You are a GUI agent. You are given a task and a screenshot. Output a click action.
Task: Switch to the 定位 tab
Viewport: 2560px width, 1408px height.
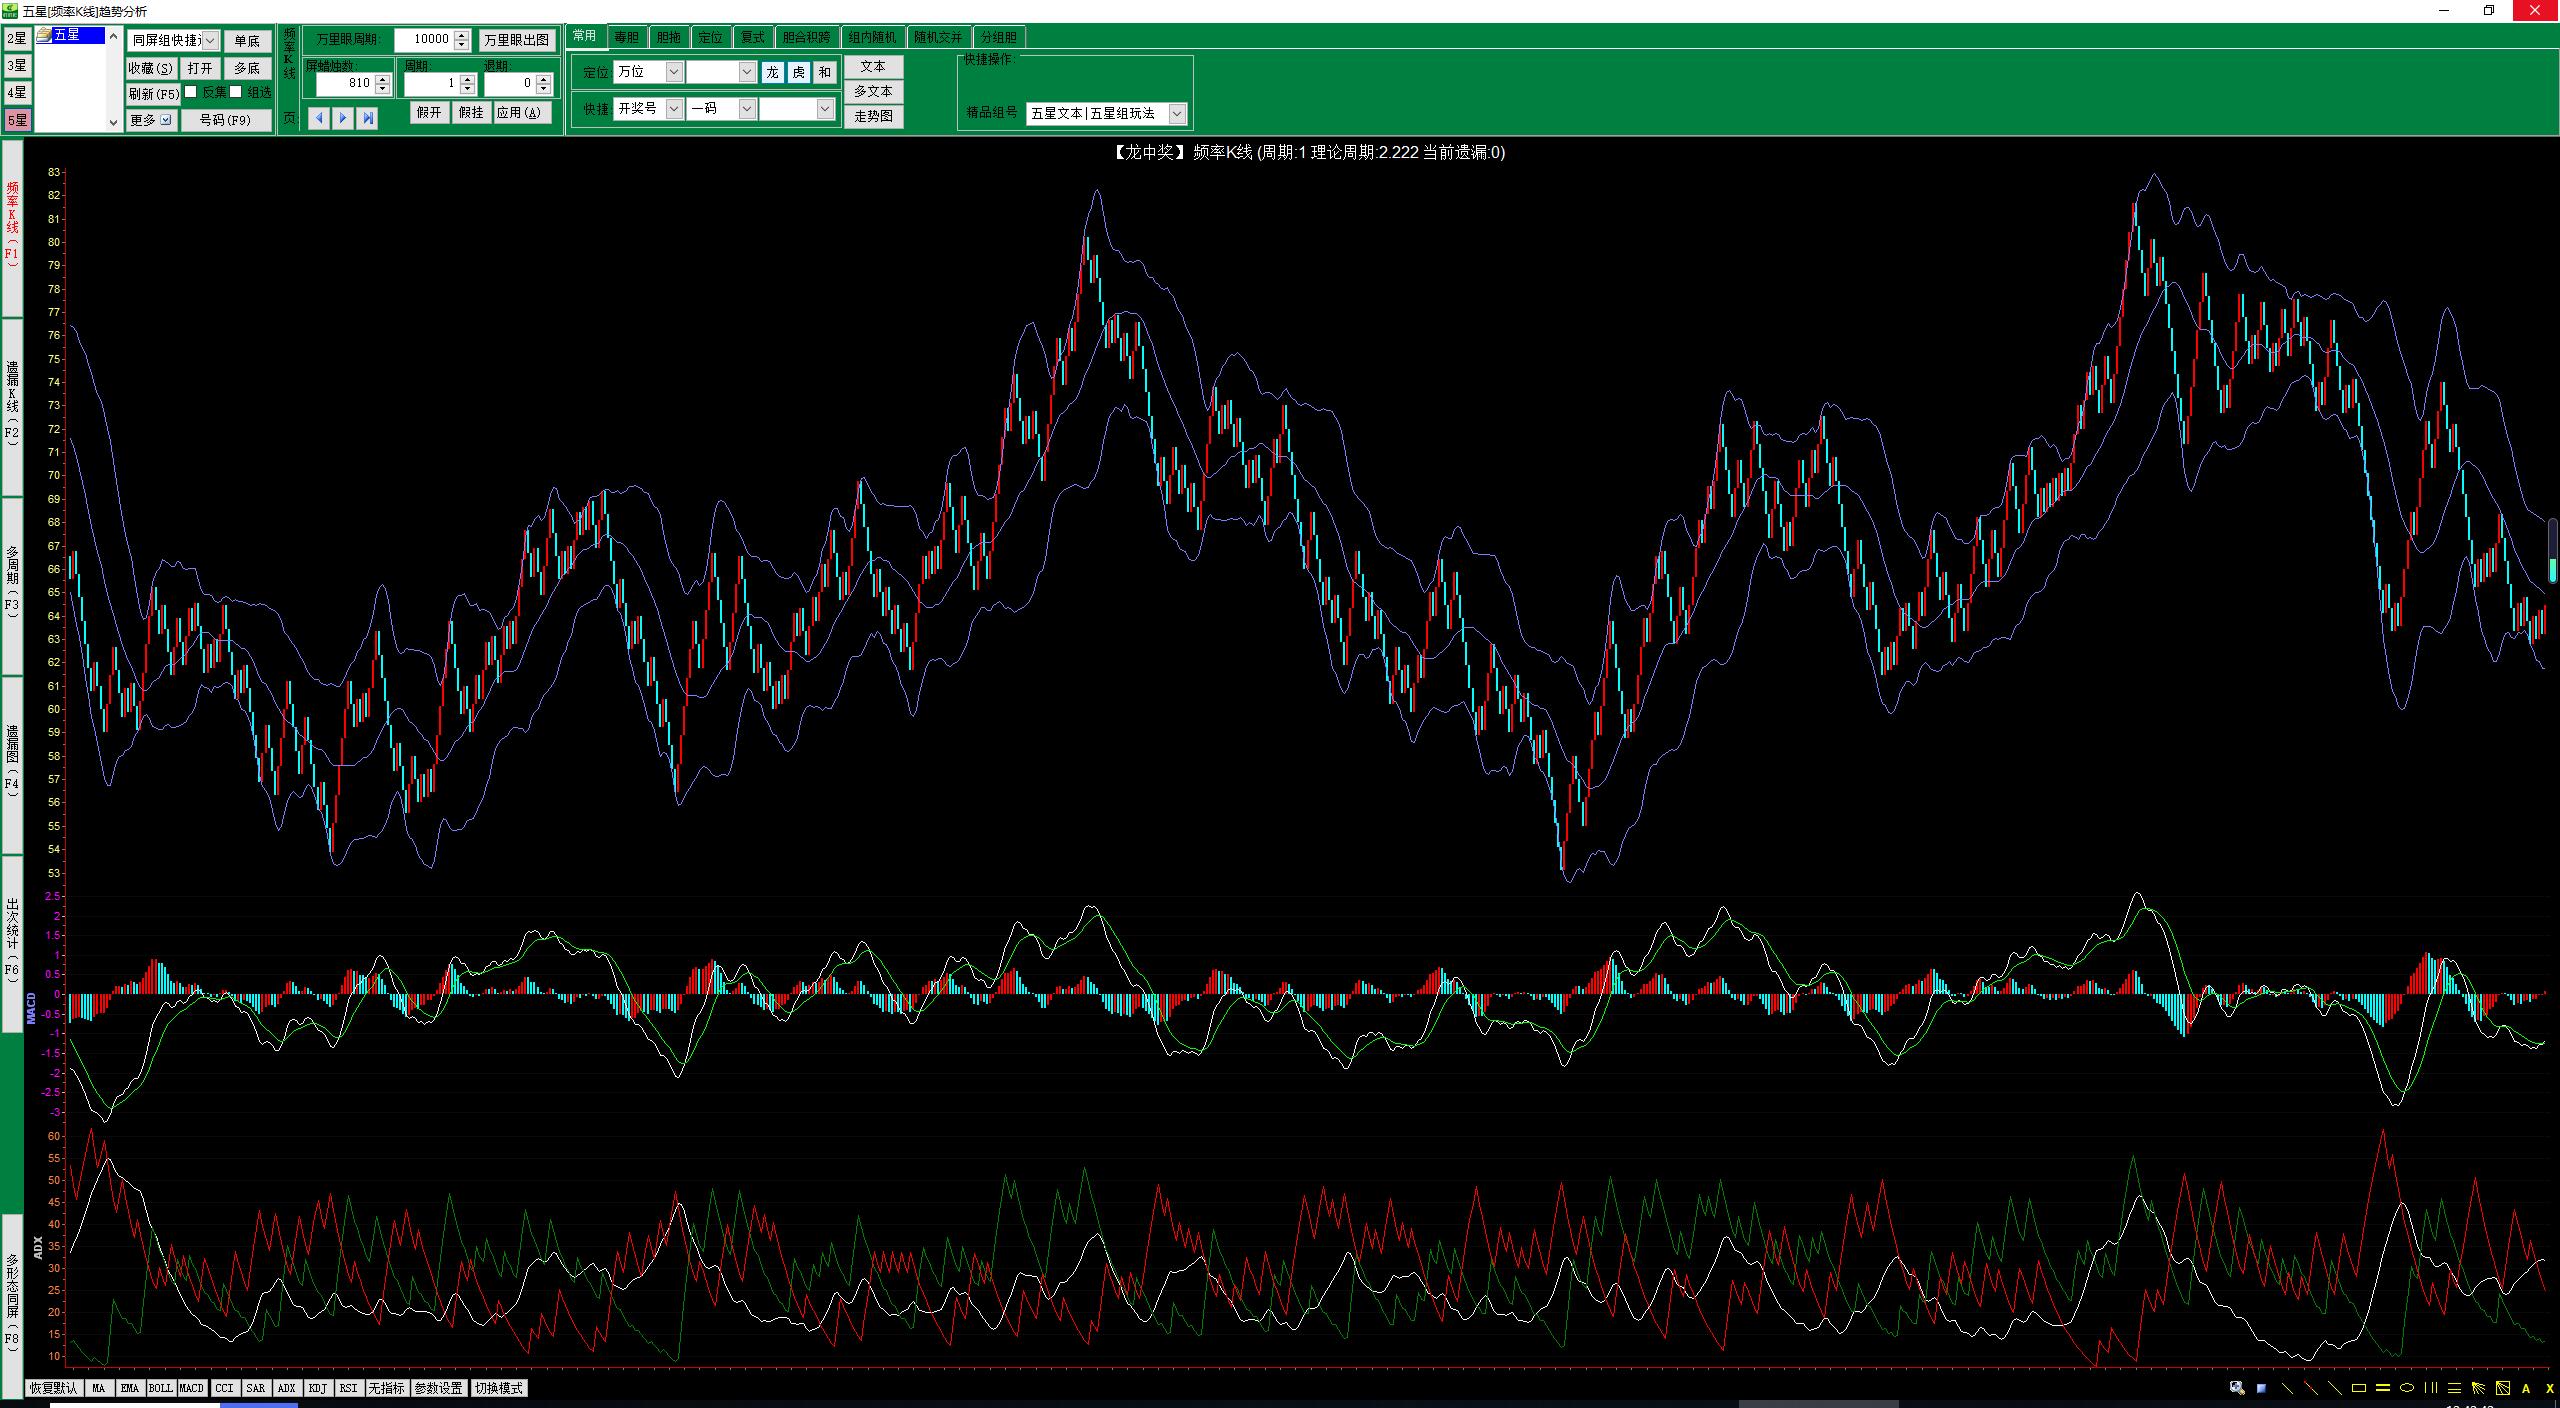(711, 37)
